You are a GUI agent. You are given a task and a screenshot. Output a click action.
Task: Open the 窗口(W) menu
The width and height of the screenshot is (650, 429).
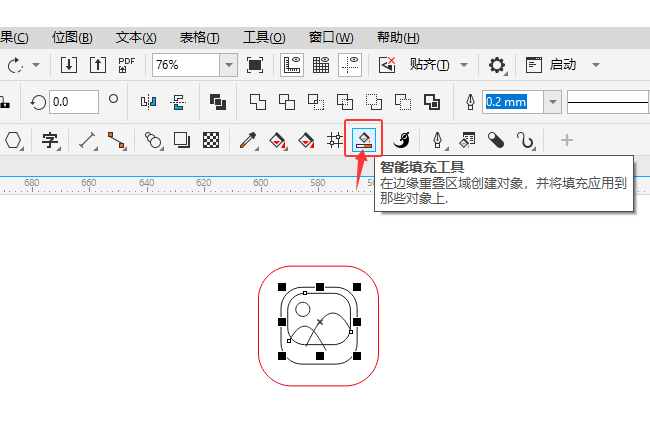[331, 38]
